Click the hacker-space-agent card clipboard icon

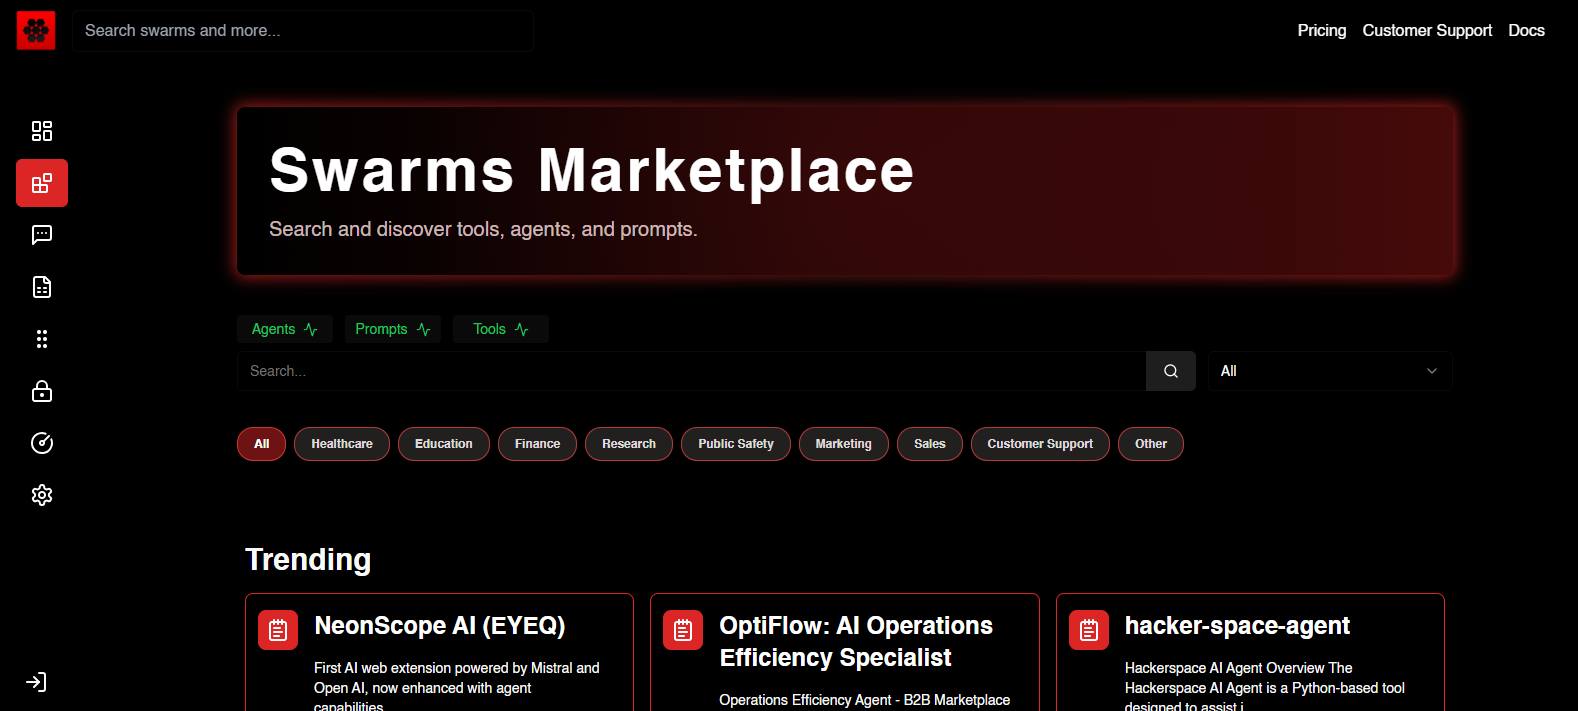tap(1089, 630)
